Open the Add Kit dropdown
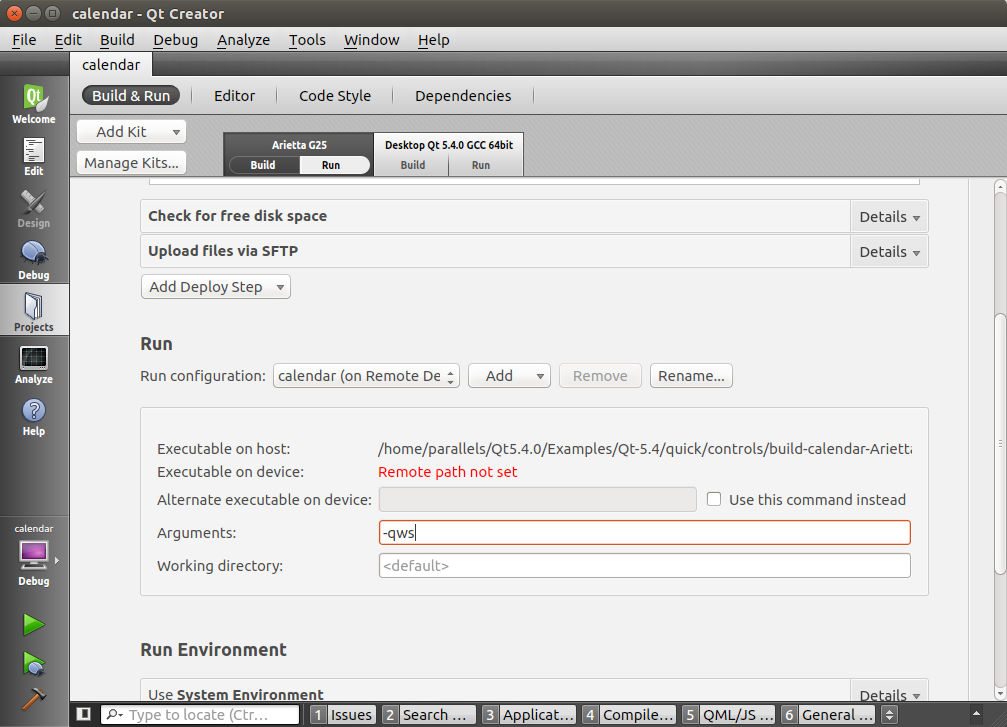1007x727 pixels. coord(132,132)
